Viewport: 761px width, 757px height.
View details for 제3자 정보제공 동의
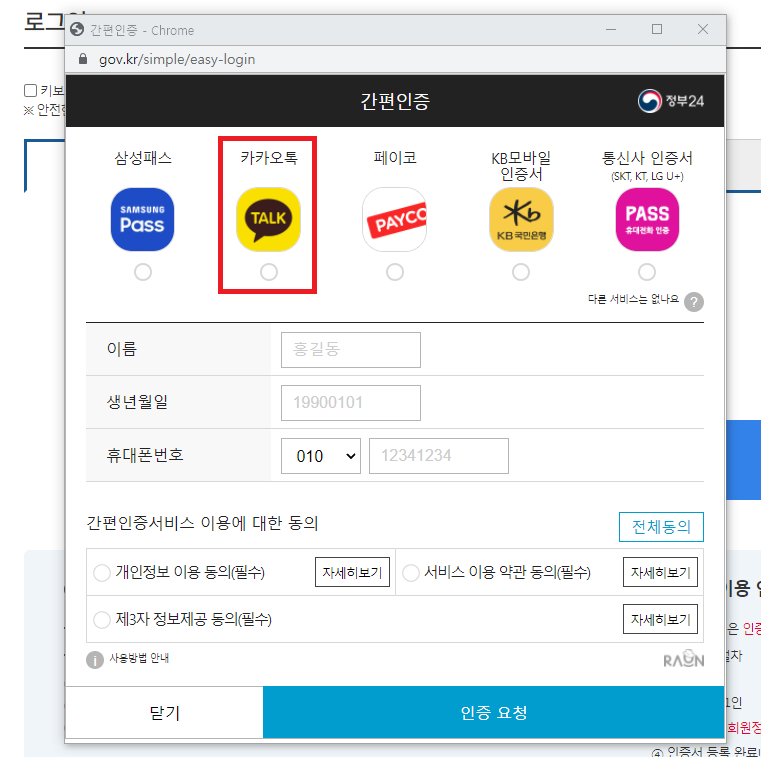click(660, 619)
